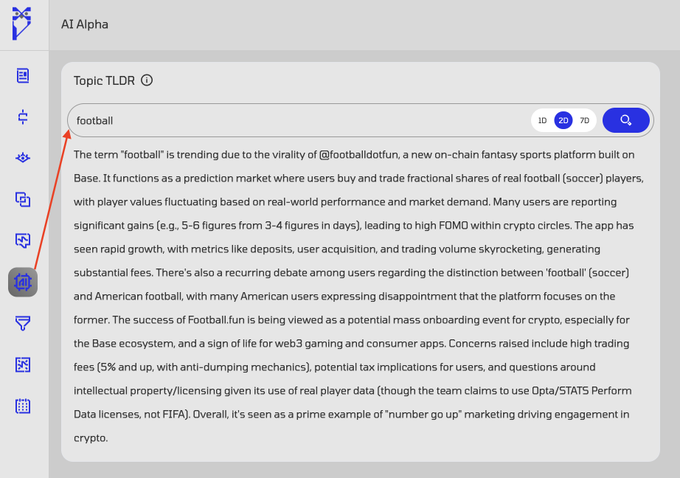Select the overlapping squares sidebar icon
This screenshot has width=680, height=478.
[23, 200]
